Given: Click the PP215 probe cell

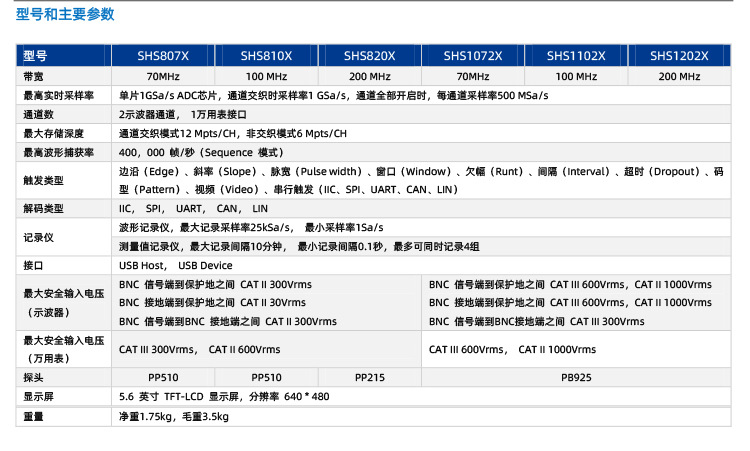Looking at the screenshot, I should [370, 377].
